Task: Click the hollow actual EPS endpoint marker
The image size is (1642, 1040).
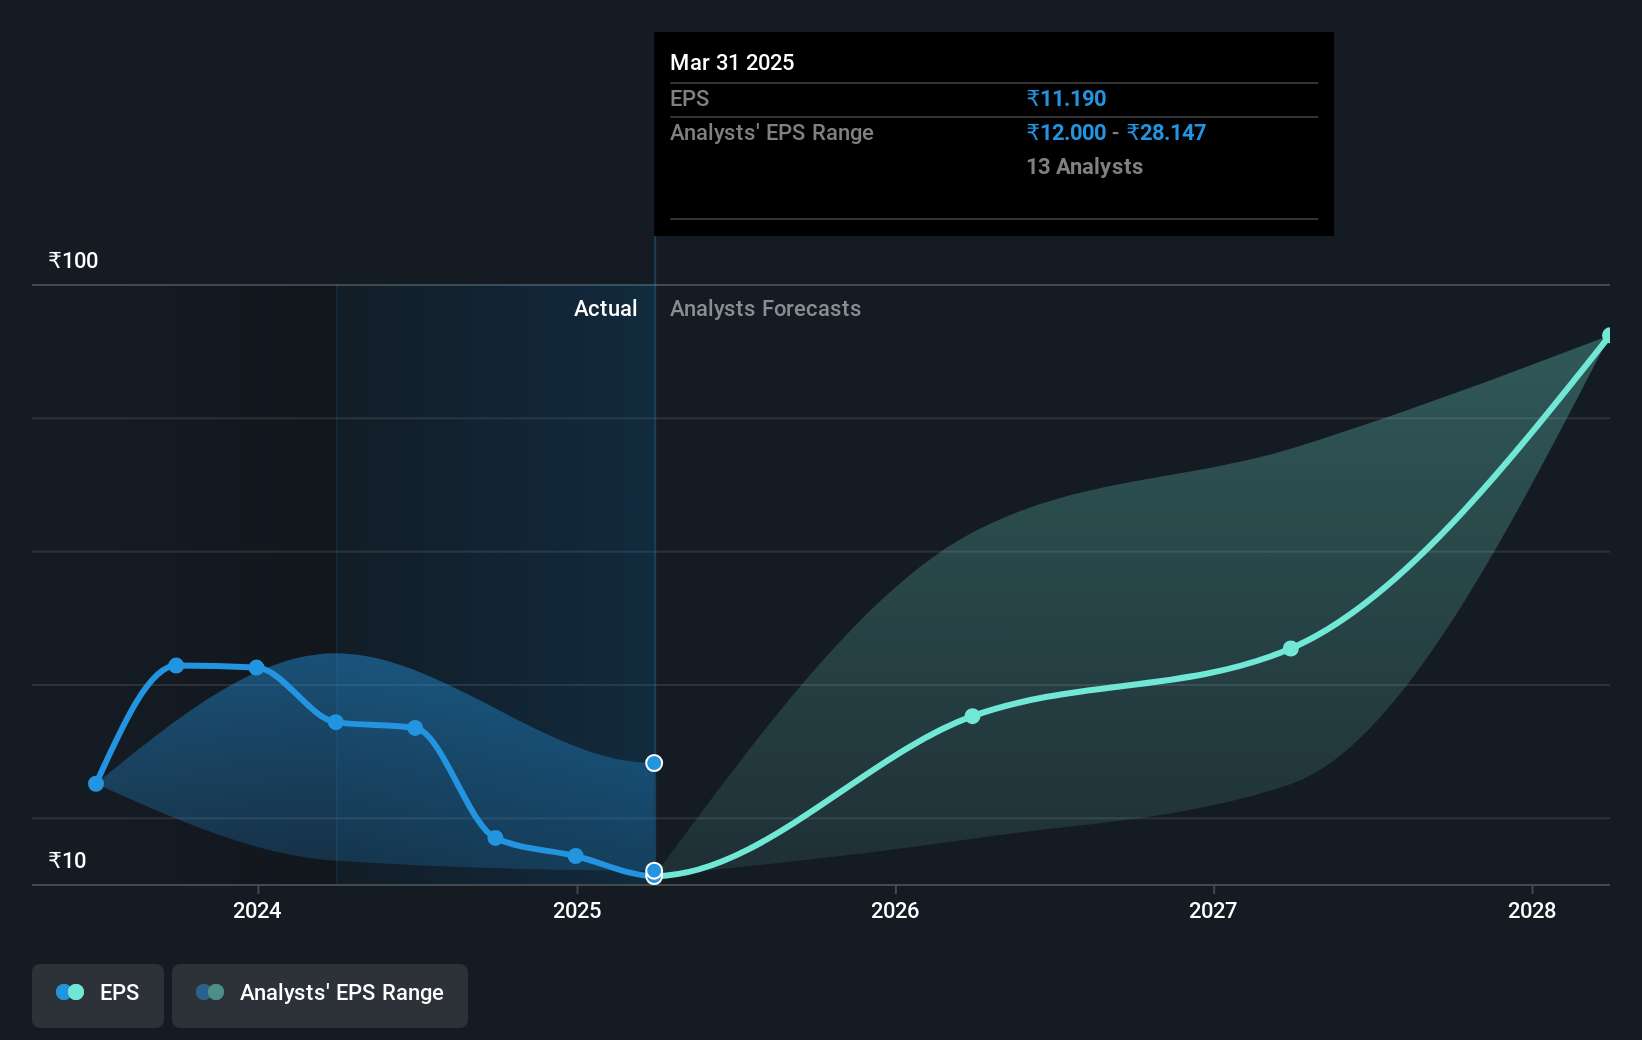Action: (653, 874)
